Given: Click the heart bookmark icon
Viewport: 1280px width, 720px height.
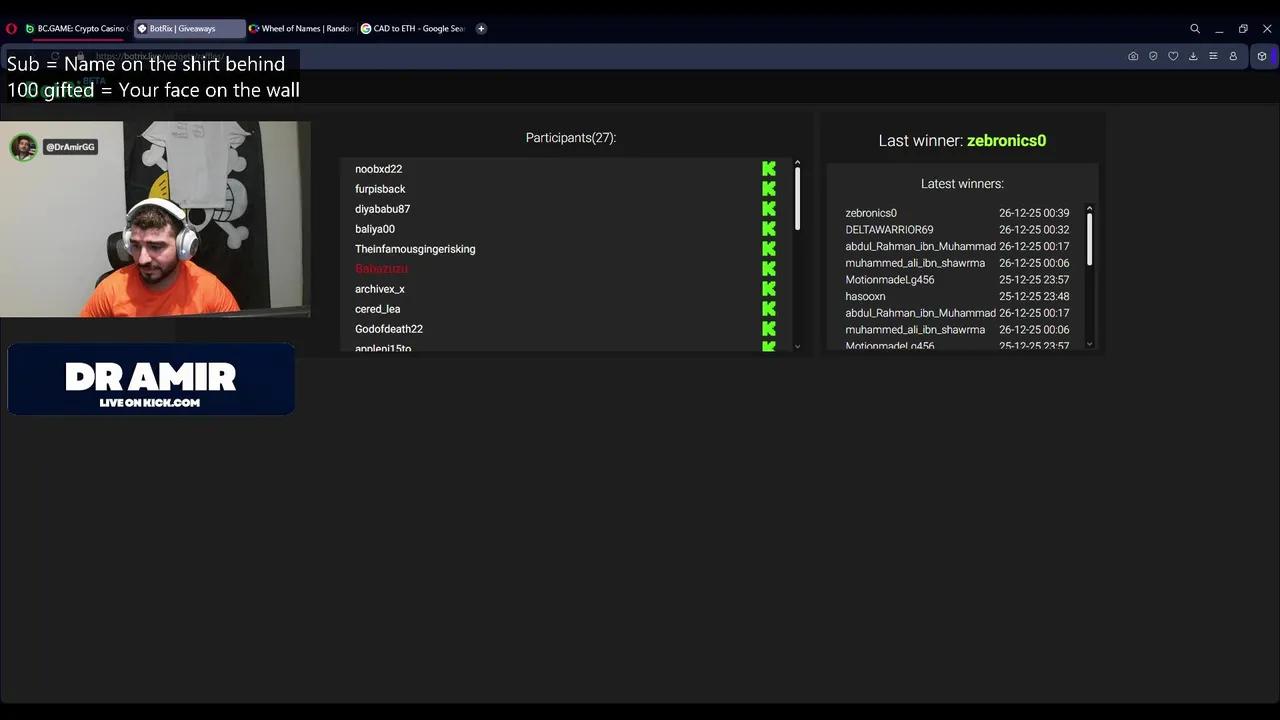Looking at the screenshot, I should coord(1173,56).
